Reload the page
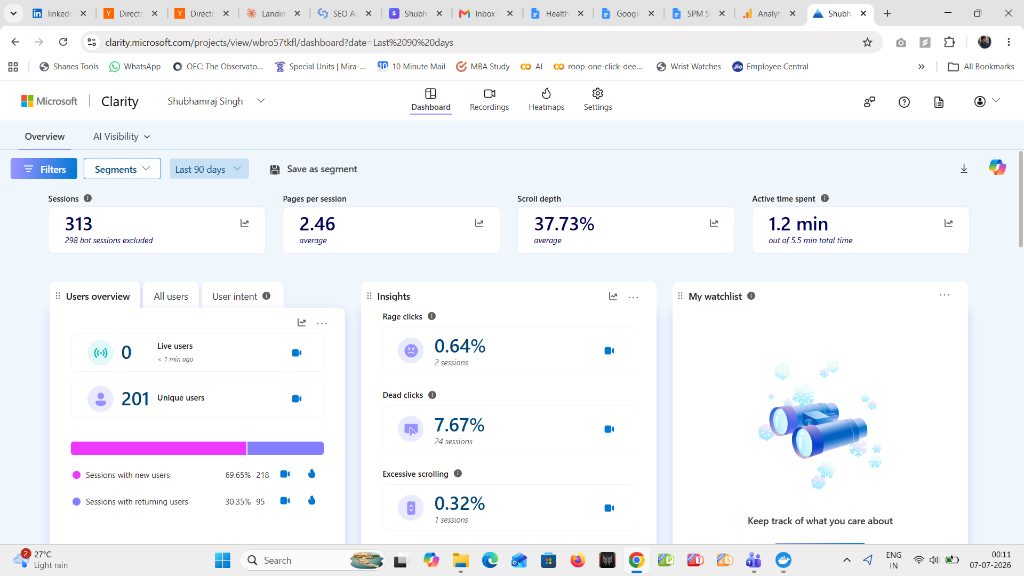Image resolution: width=1024 pixels, height=576 pixels. (63, 42)
